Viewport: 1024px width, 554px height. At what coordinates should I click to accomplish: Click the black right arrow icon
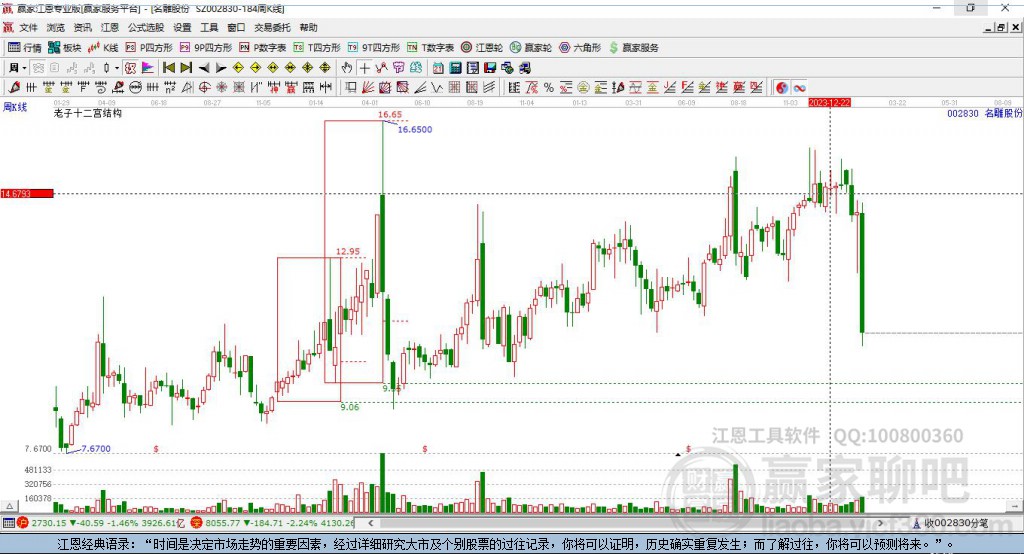click(221, 68)
